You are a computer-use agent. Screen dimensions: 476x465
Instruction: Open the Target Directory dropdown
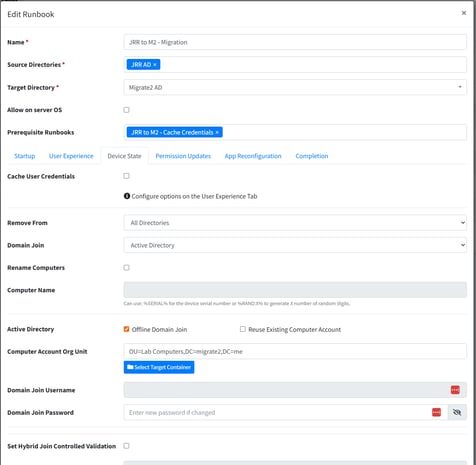click(295, 87)
